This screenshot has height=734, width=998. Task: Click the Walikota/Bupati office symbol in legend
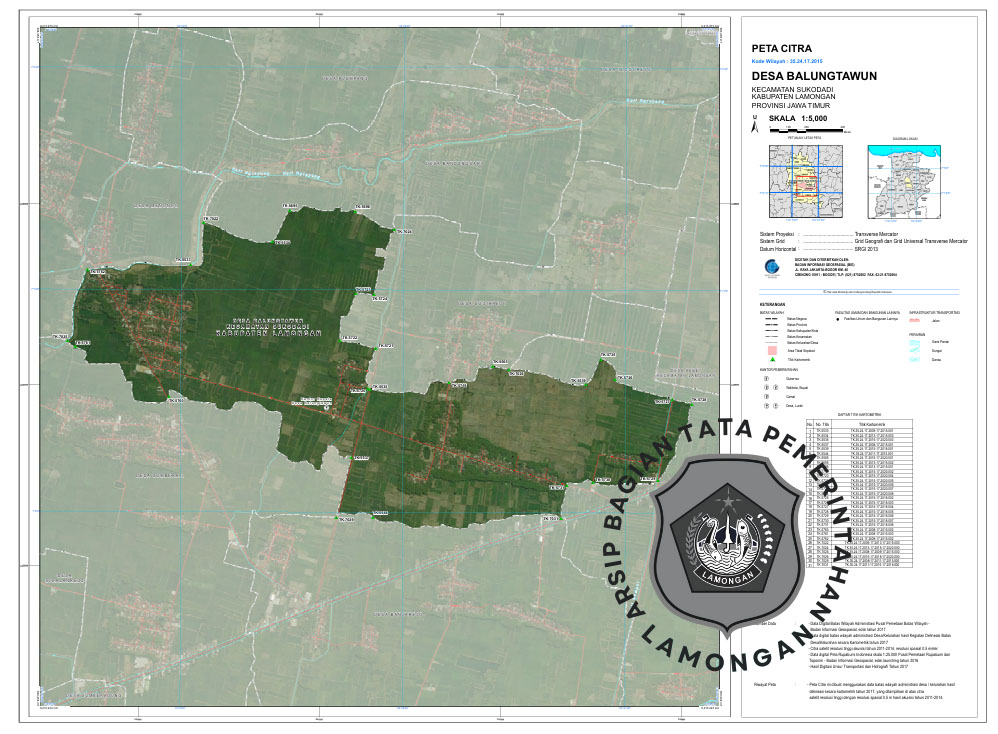click(x=766, y=388)
